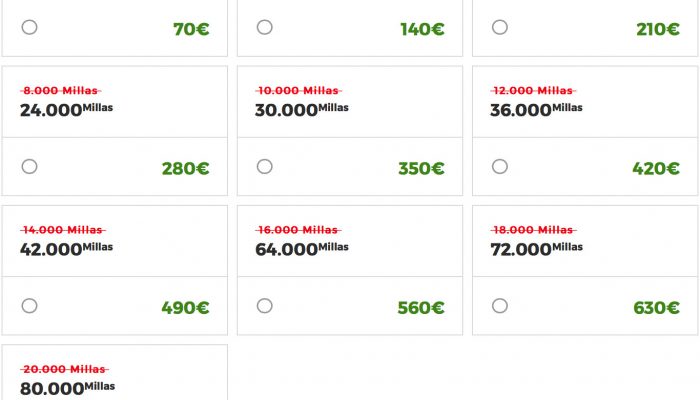
Task: Click the 80.000 Millas package card
Action: [x=115, y=372]
